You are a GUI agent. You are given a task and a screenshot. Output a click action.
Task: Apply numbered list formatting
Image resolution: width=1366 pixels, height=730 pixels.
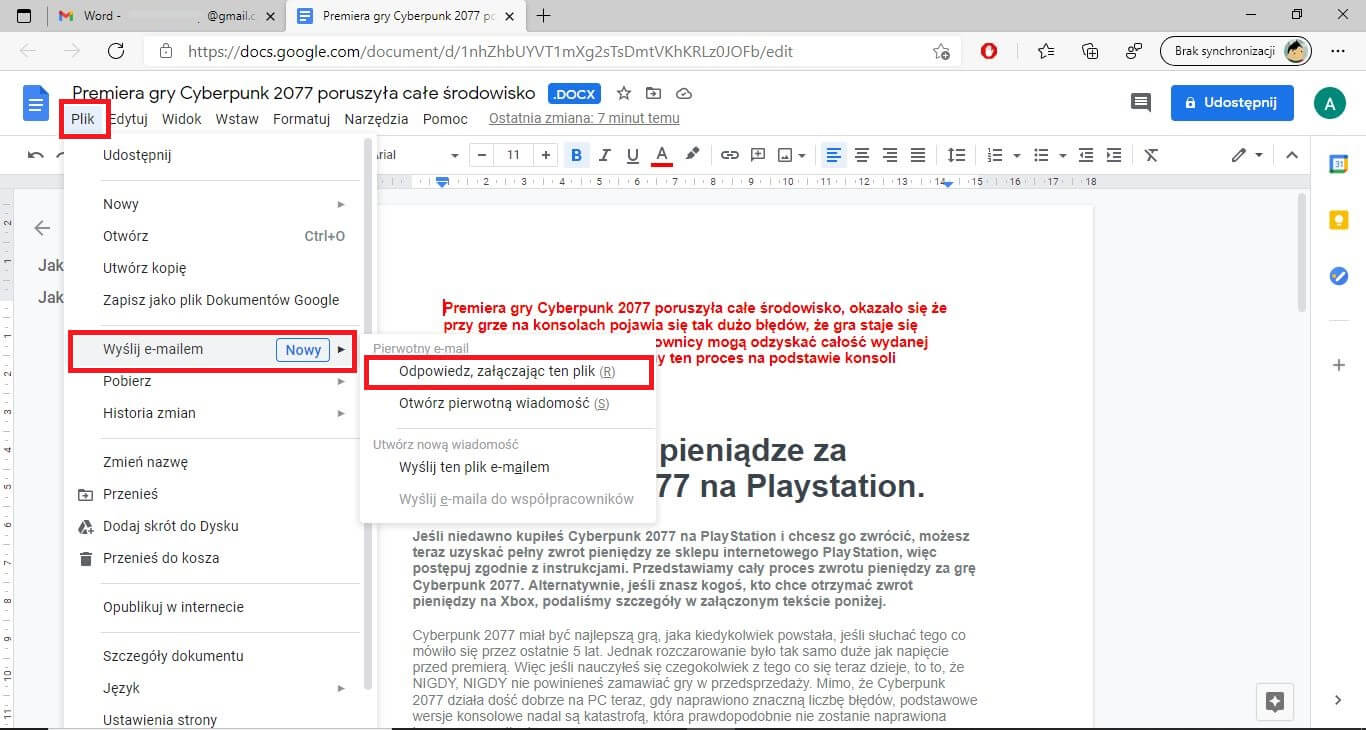click(994, 155)
